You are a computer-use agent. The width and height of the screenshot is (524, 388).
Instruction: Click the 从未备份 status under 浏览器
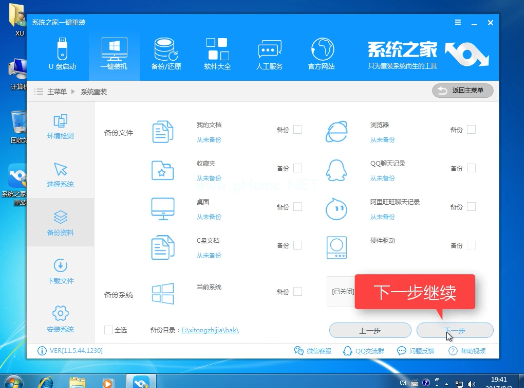point(382,140)
